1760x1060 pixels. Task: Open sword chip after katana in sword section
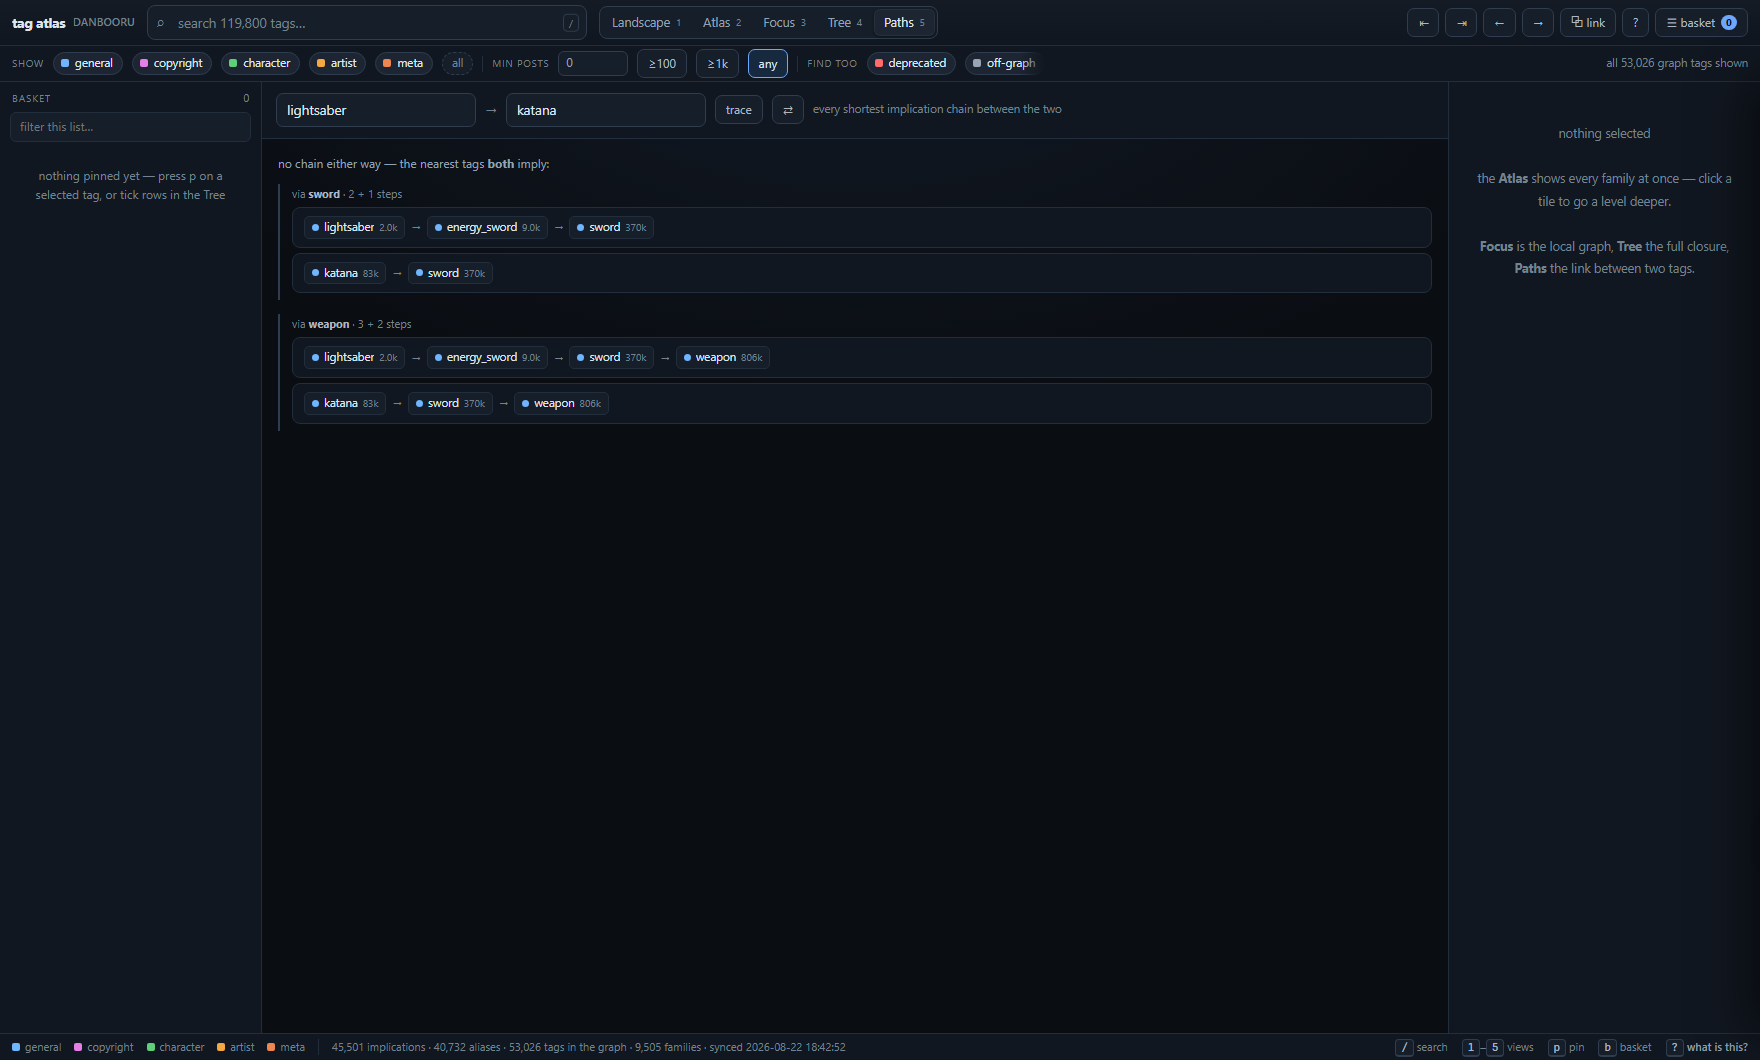(x=450, y=273)
